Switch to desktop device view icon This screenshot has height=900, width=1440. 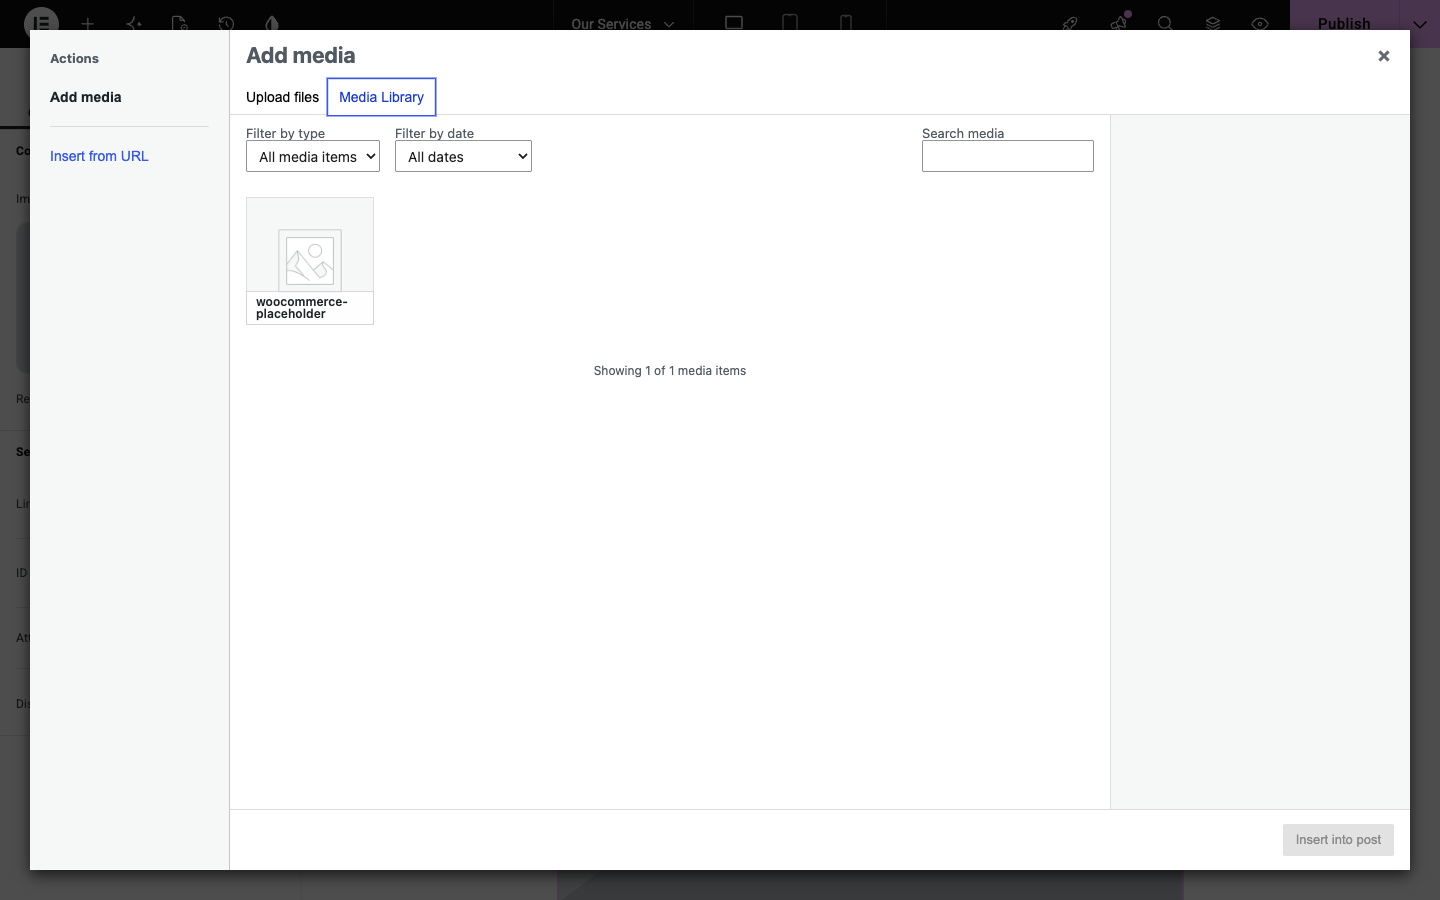(x=734, y=22)
